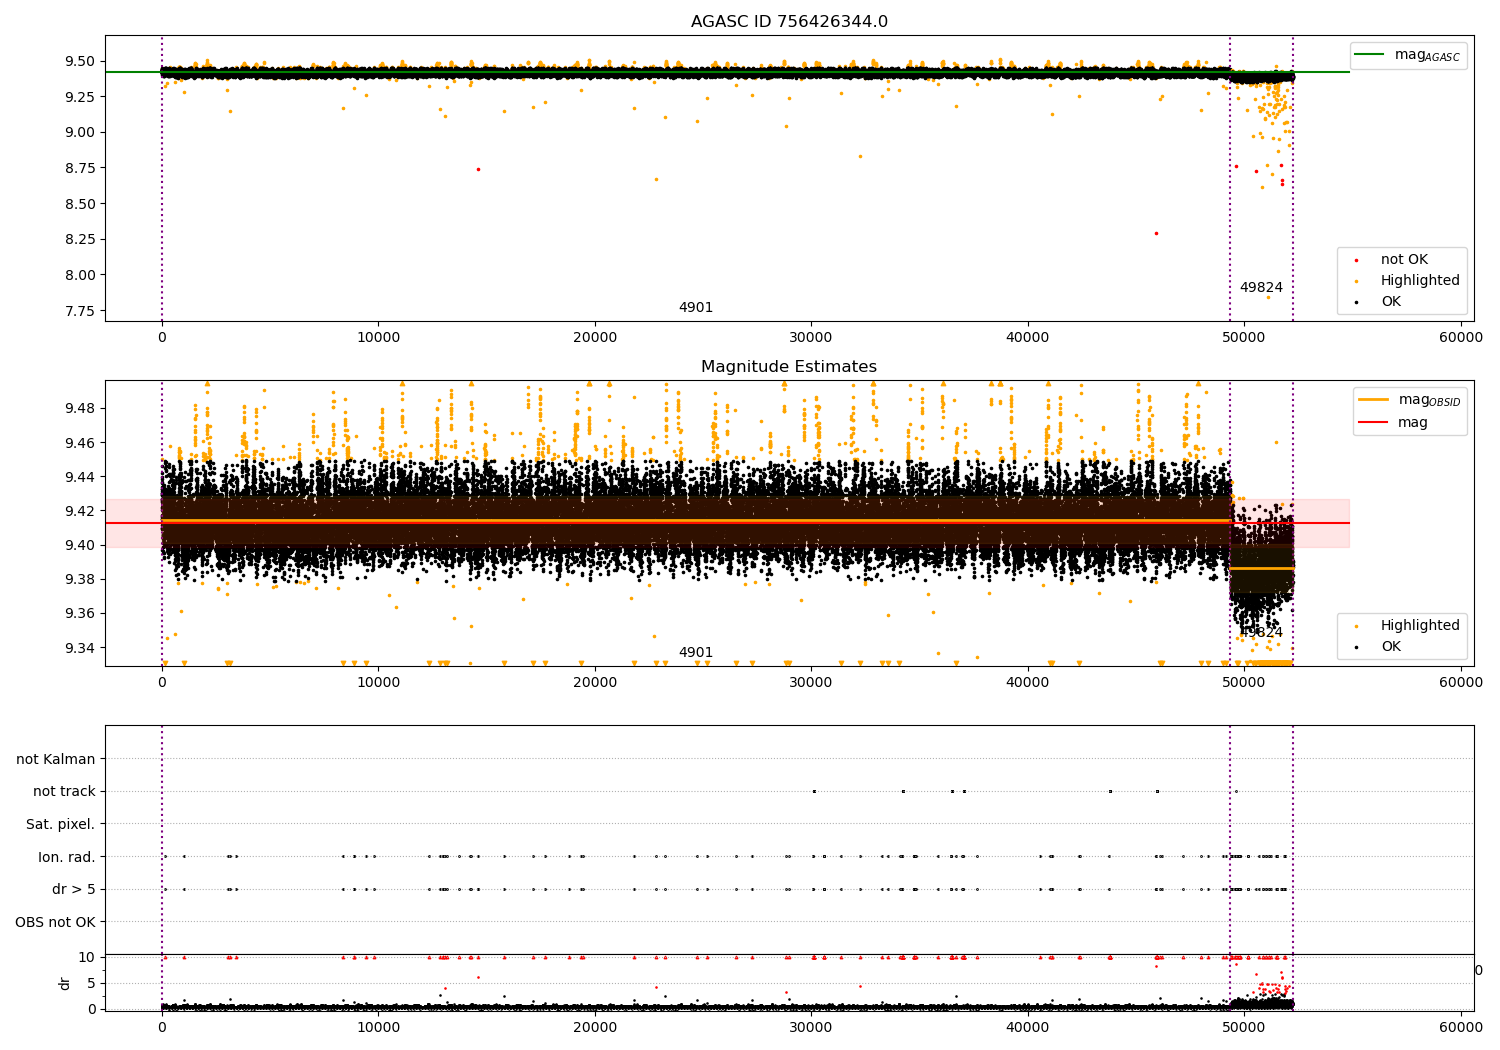Click the 9.25 y-axis tick label
The image size is (1500, 1050).
[78, 97]
